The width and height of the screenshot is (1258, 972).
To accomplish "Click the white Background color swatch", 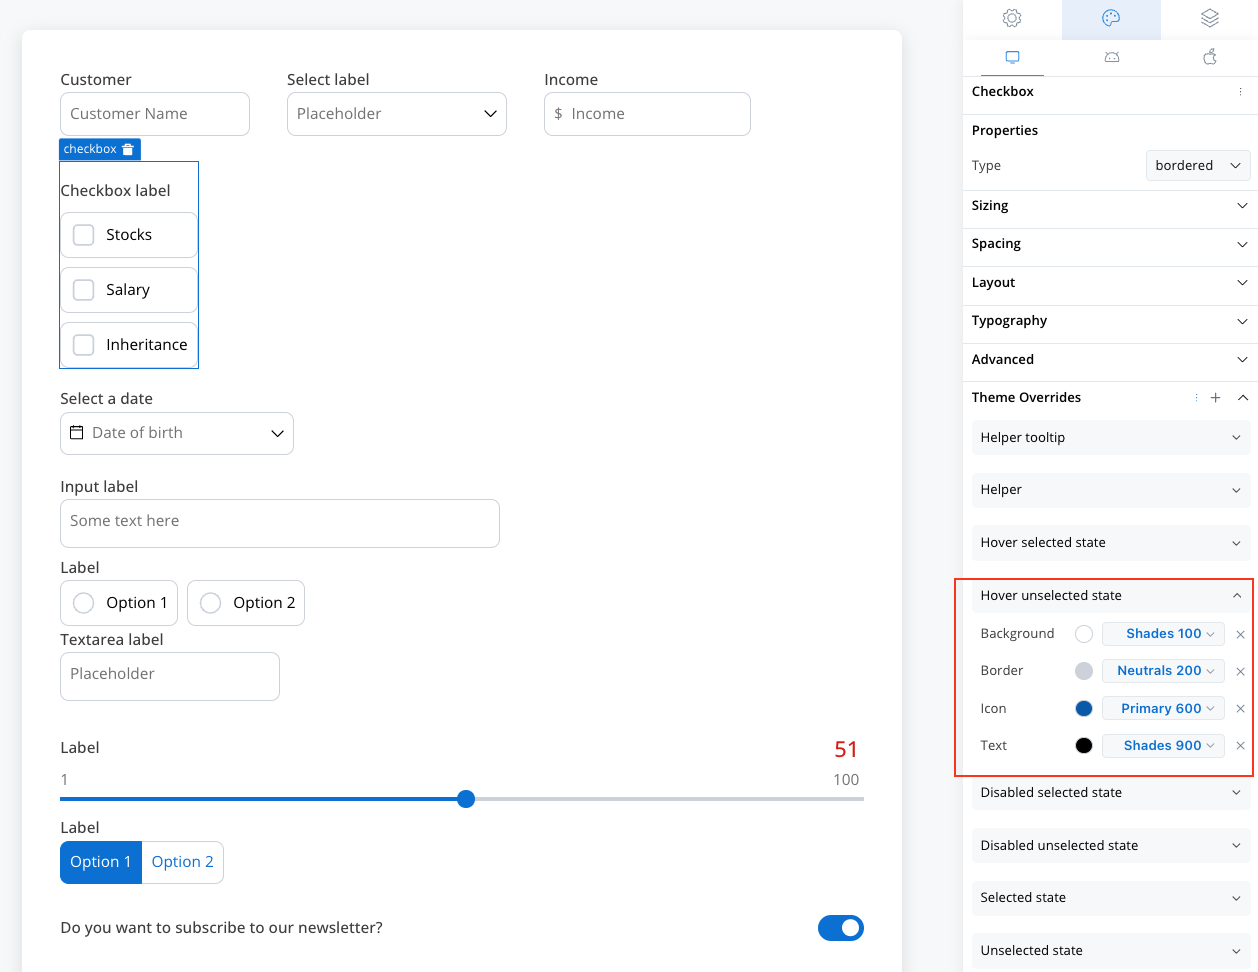I will pos(1084,634).
